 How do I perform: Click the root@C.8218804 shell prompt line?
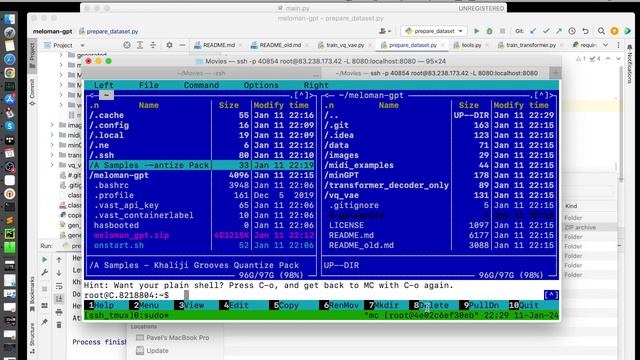pyautogui.click(x=127, y=295)
